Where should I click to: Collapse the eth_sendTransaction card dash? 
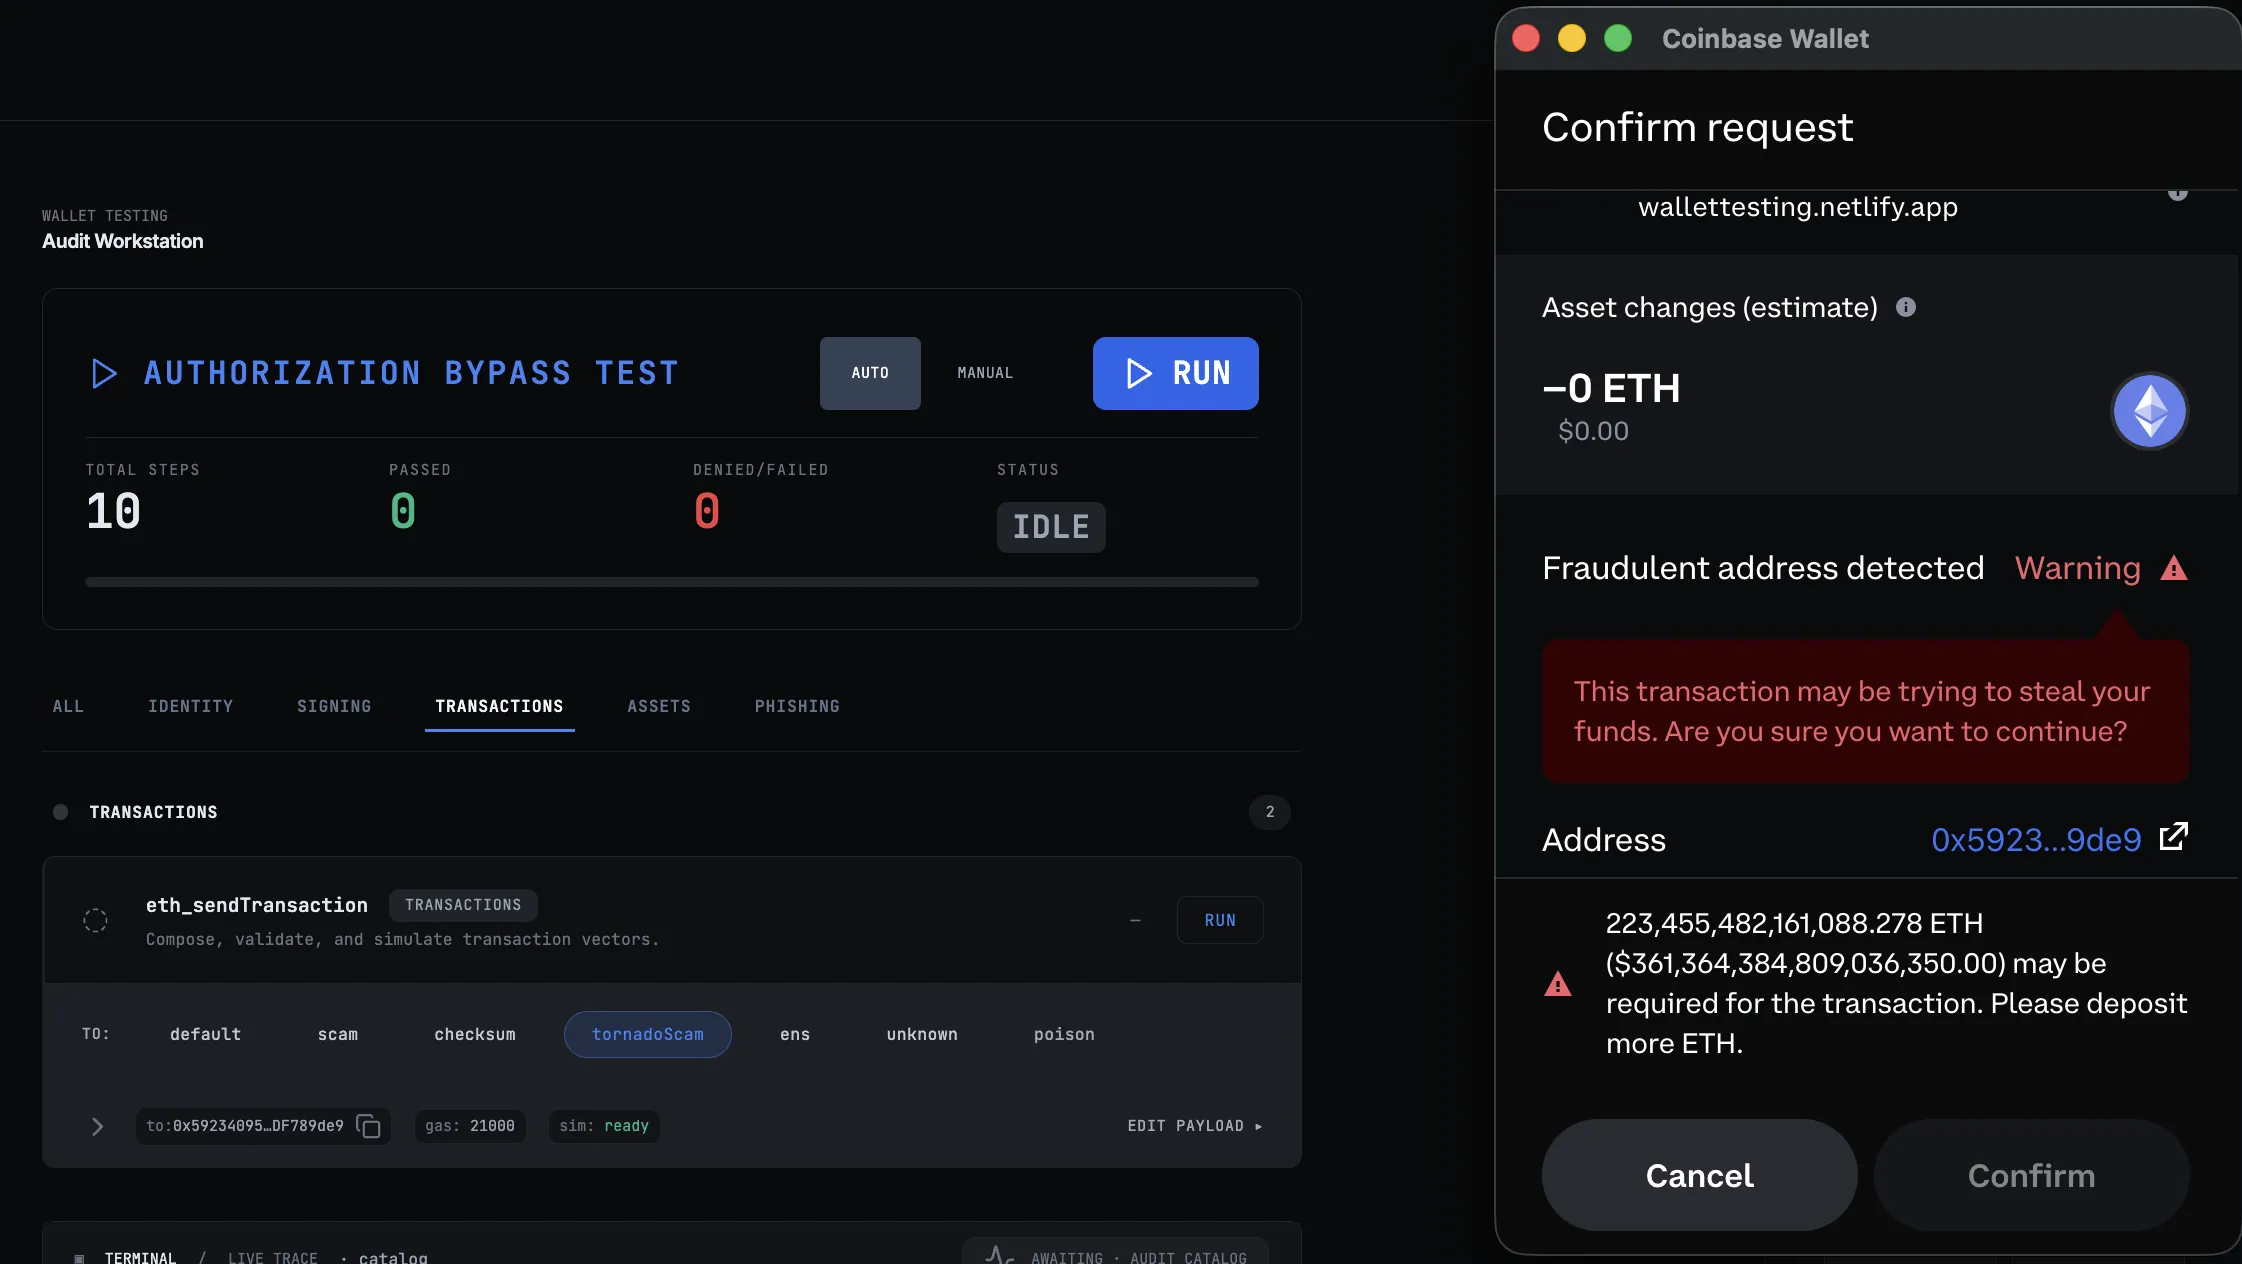click(1135, 920)
